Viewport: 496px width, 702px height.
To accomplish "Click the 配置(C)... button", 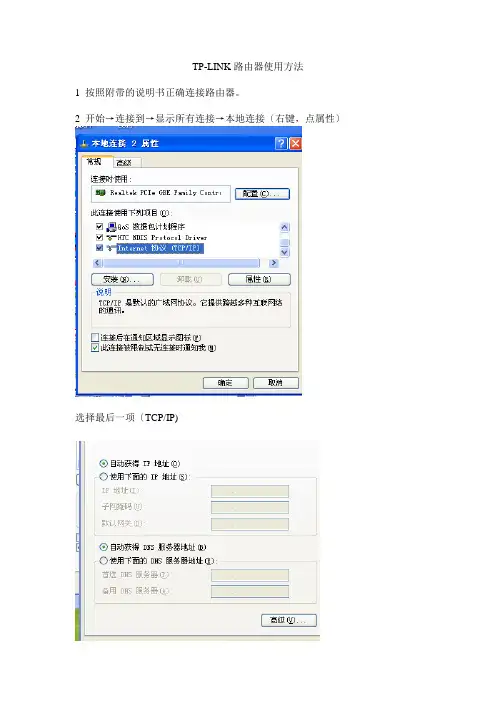I will (x=262, y=194).
